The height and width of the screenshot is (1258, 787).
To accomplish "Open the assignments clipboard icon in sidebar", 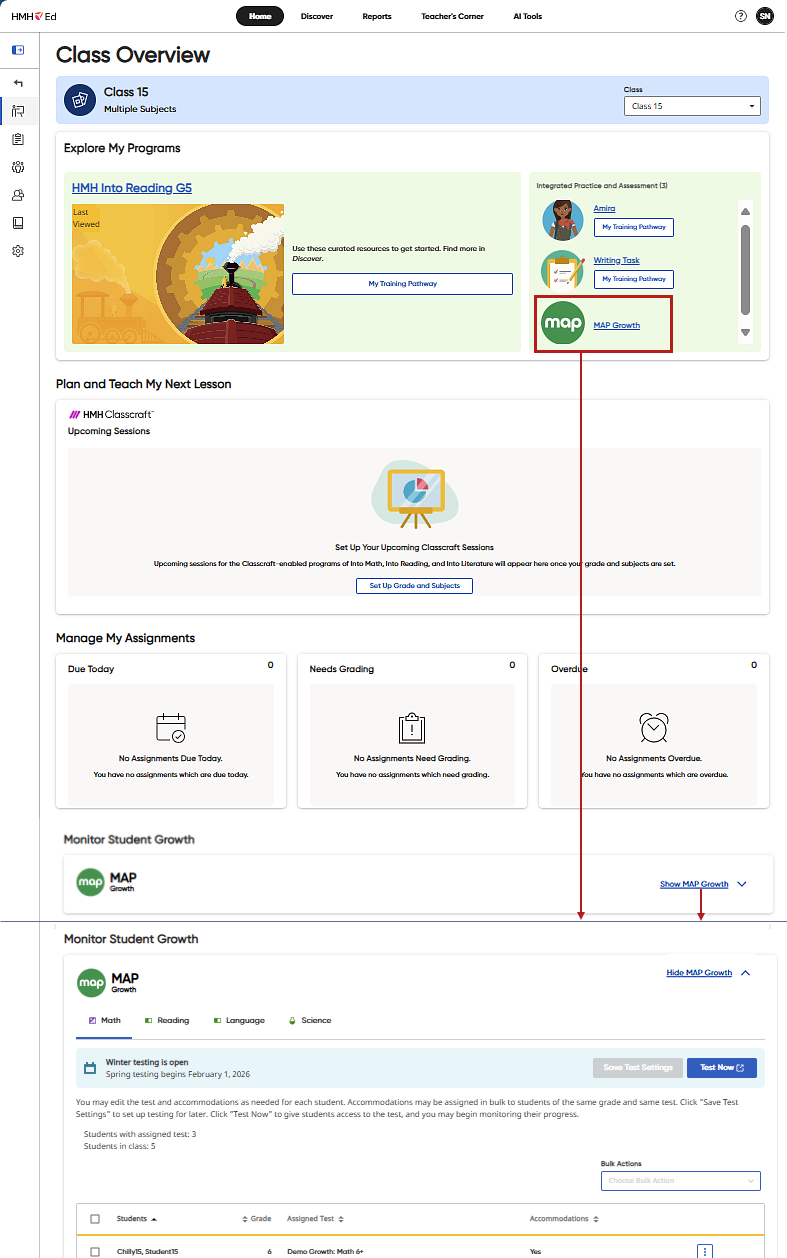I will point(18,139).
